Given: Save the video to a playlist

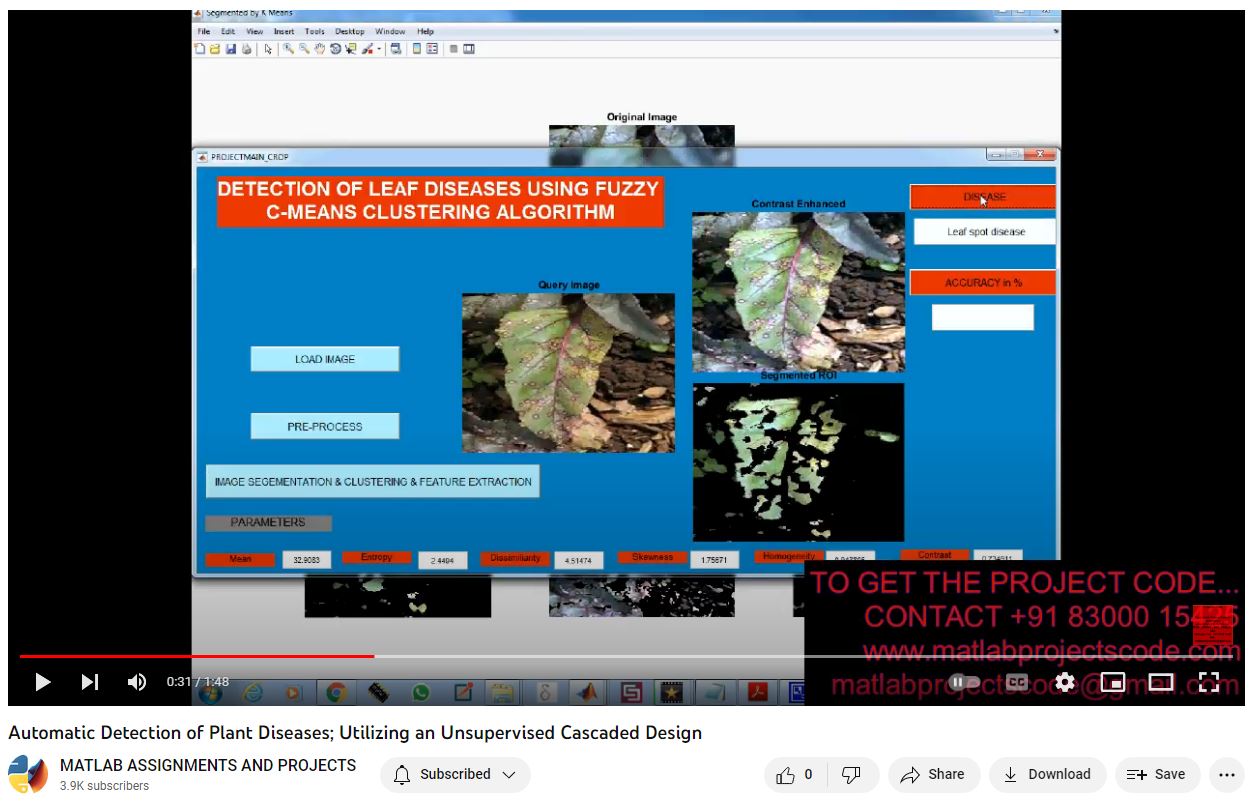Looking at the screenshot, I should [x=1157, y=774].
